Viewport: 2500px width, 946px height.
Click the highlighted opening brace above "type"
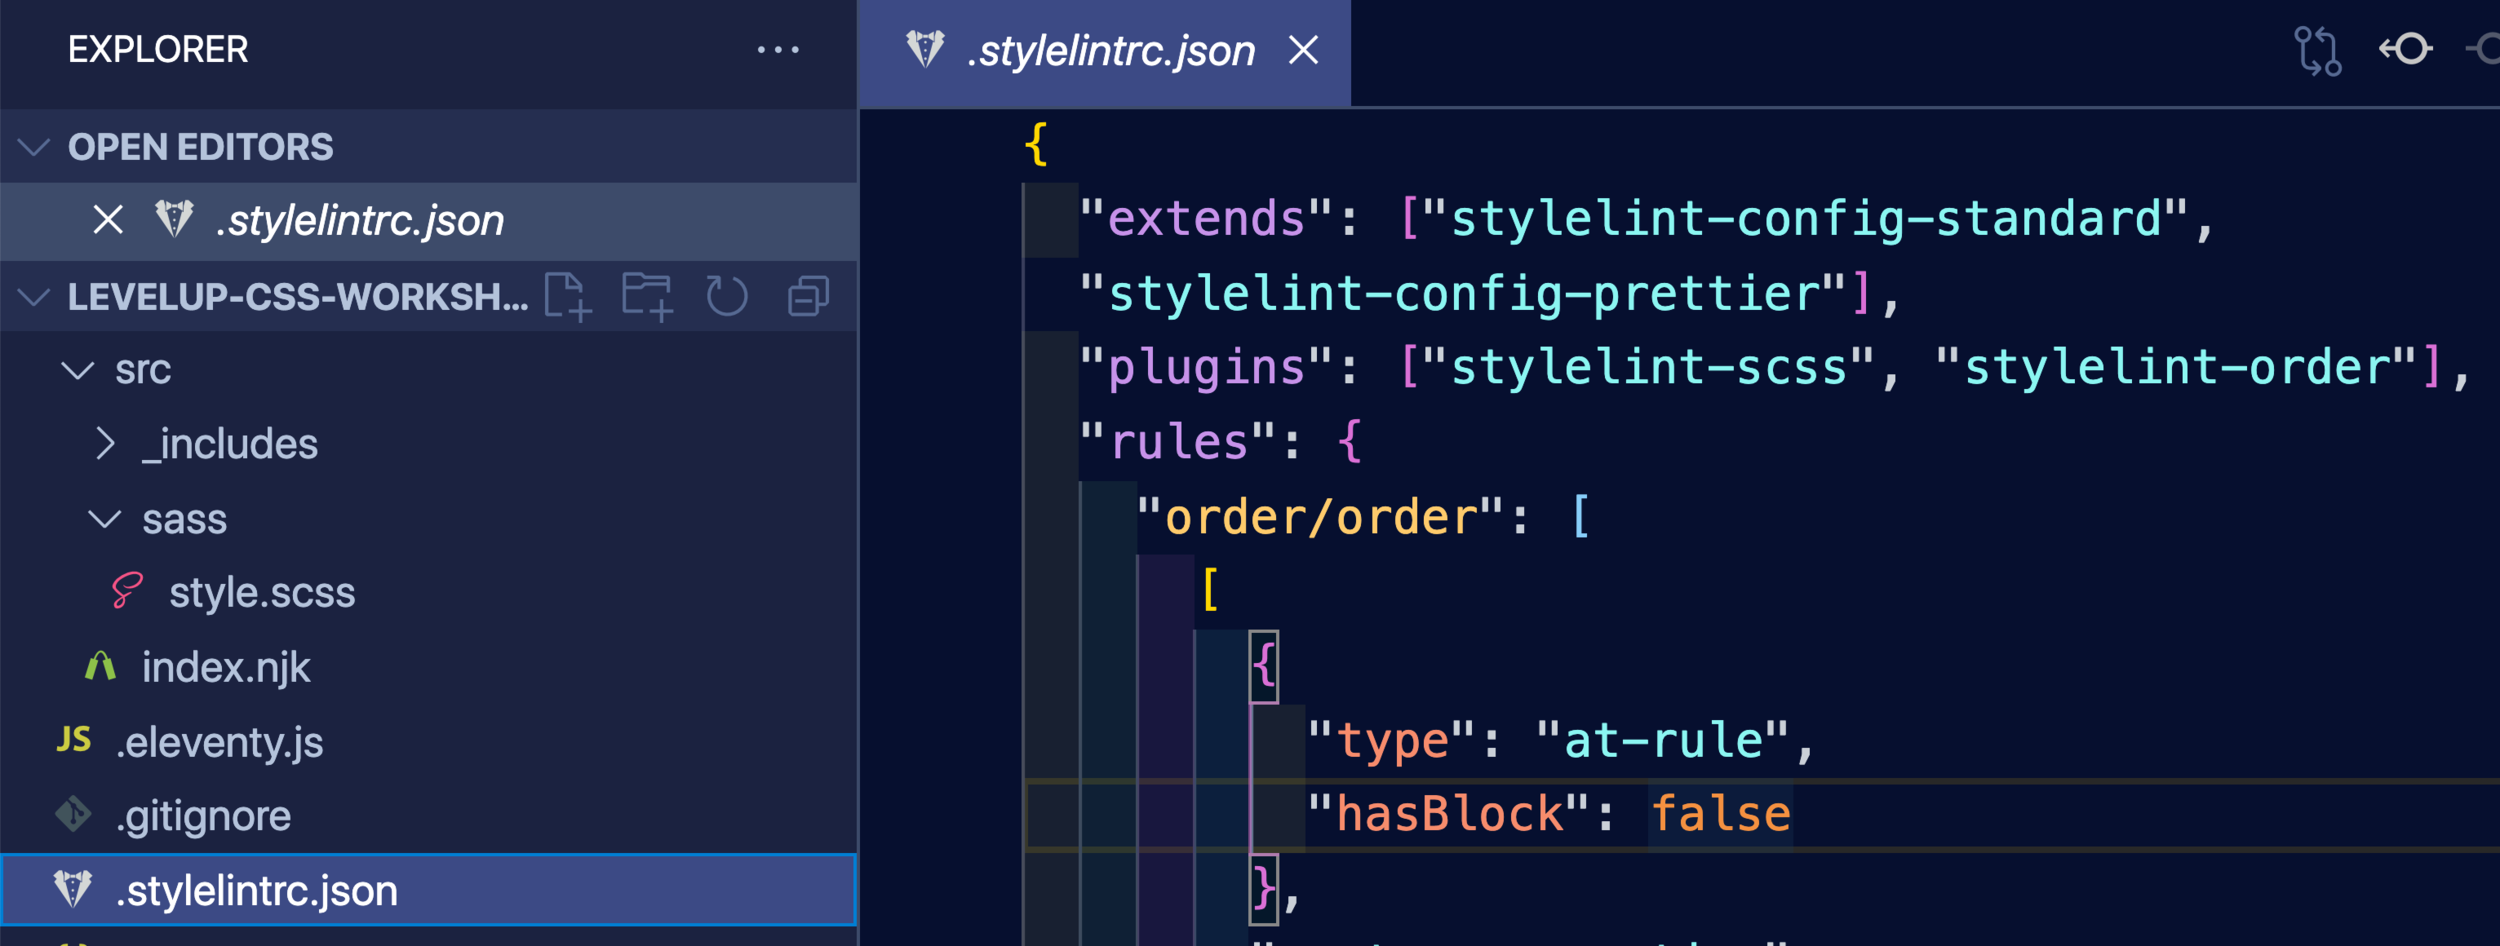(1264, 667)
